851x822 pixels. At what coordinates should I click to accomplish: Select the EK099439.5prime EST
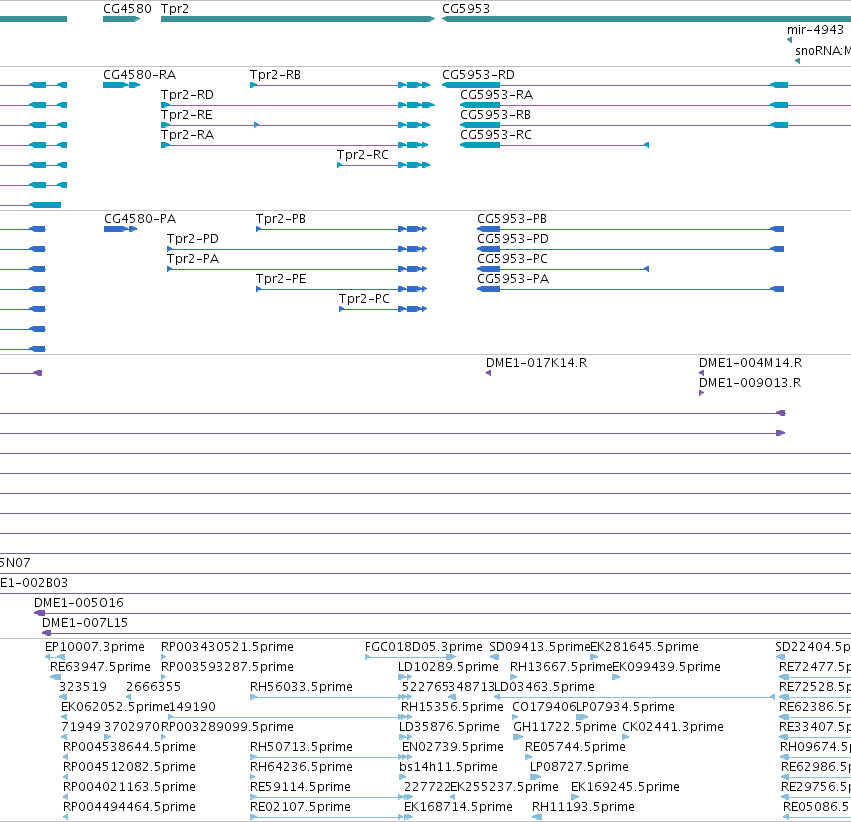(616, 677)
